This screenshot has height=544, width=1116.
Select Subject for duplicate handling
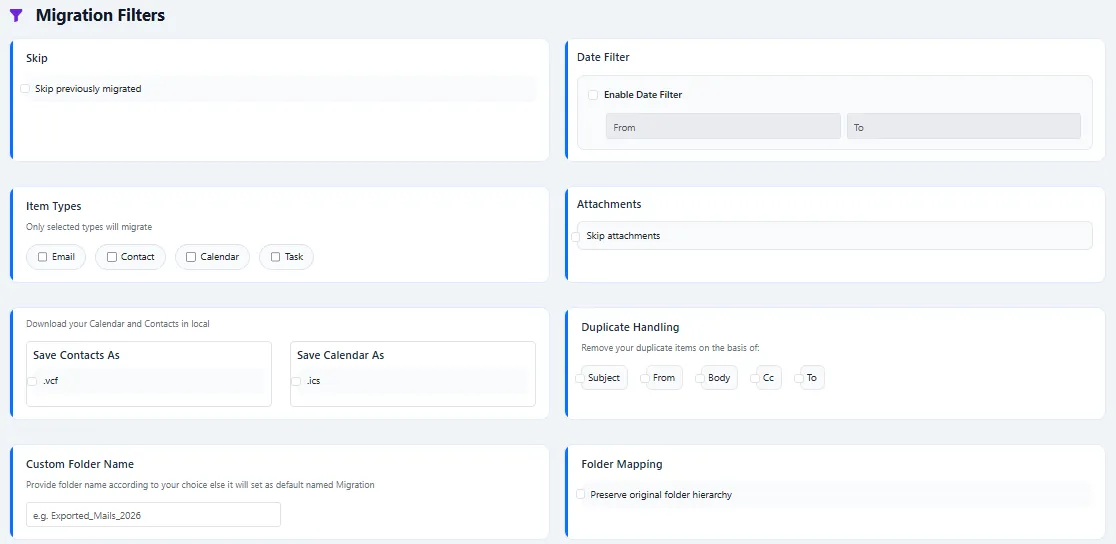click(580, 378)
